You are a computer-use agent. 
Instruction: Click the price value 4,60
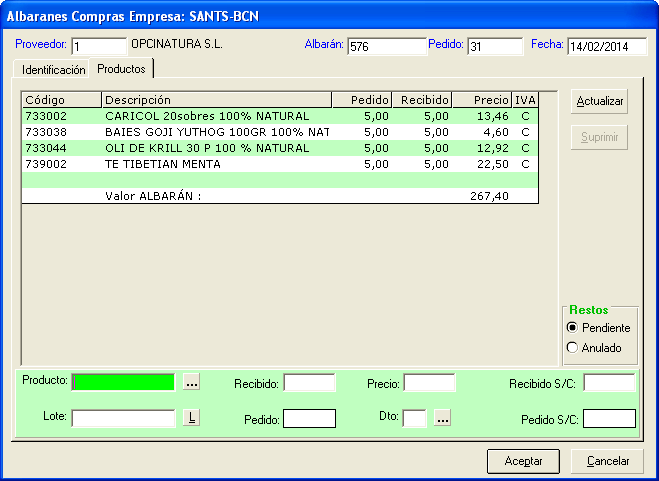(x=496, y=132)
